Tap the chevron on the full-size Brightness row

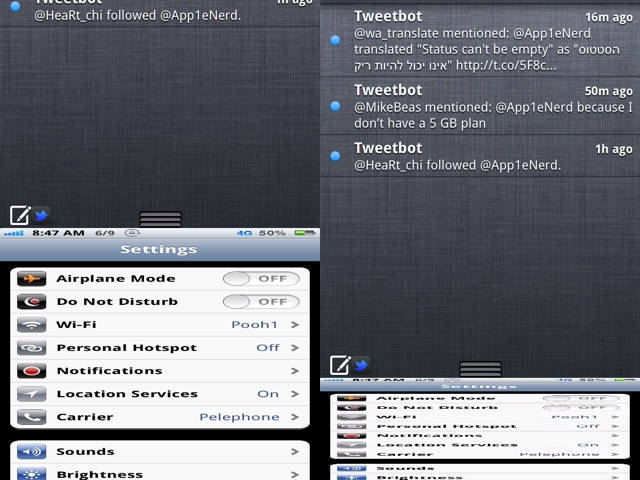point(295,475)
